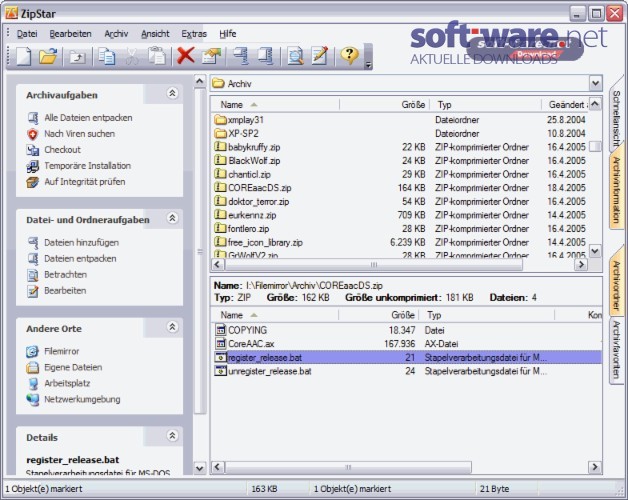Sort archive contents by Name column

(275, 315)
